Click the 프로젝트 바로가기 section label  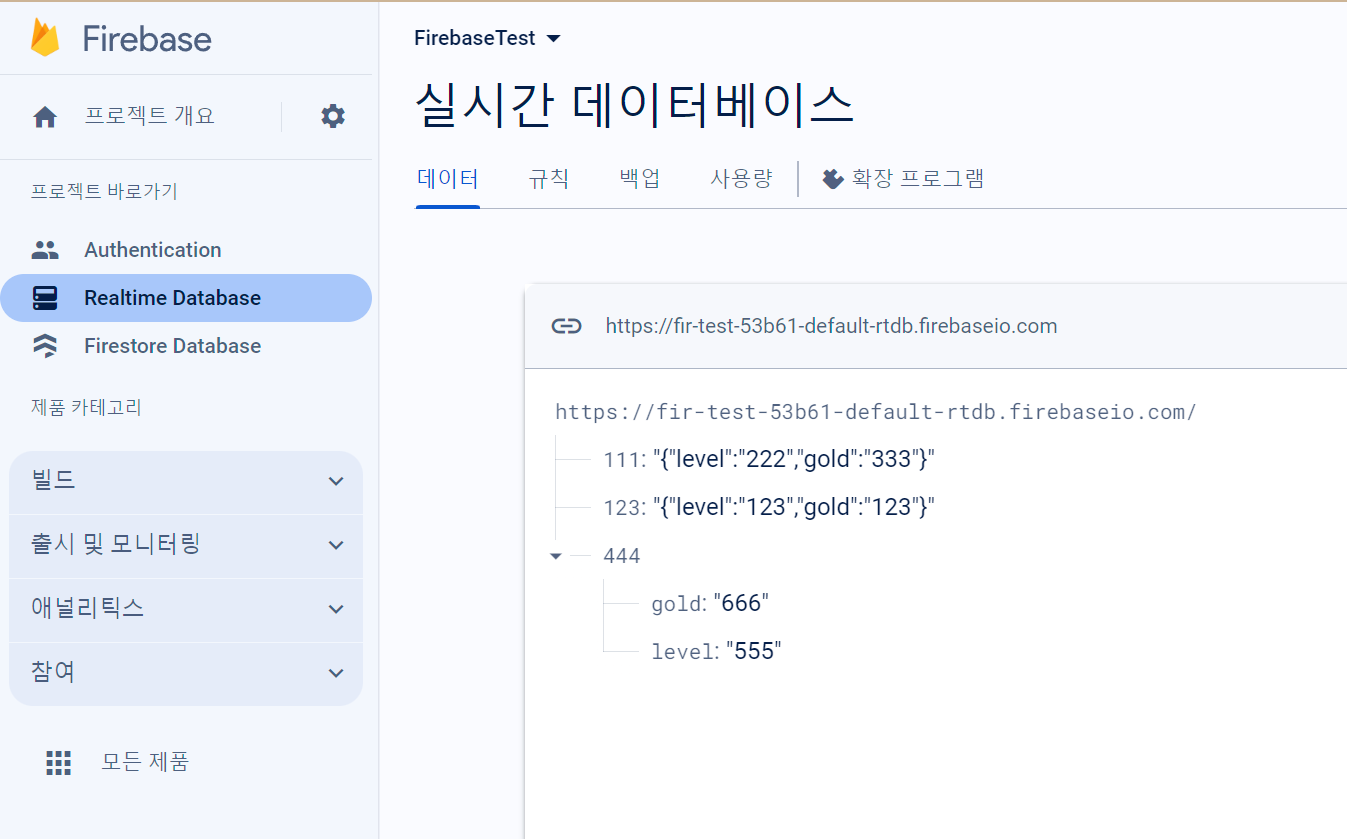pyautogui.click(x=104, y=191)
